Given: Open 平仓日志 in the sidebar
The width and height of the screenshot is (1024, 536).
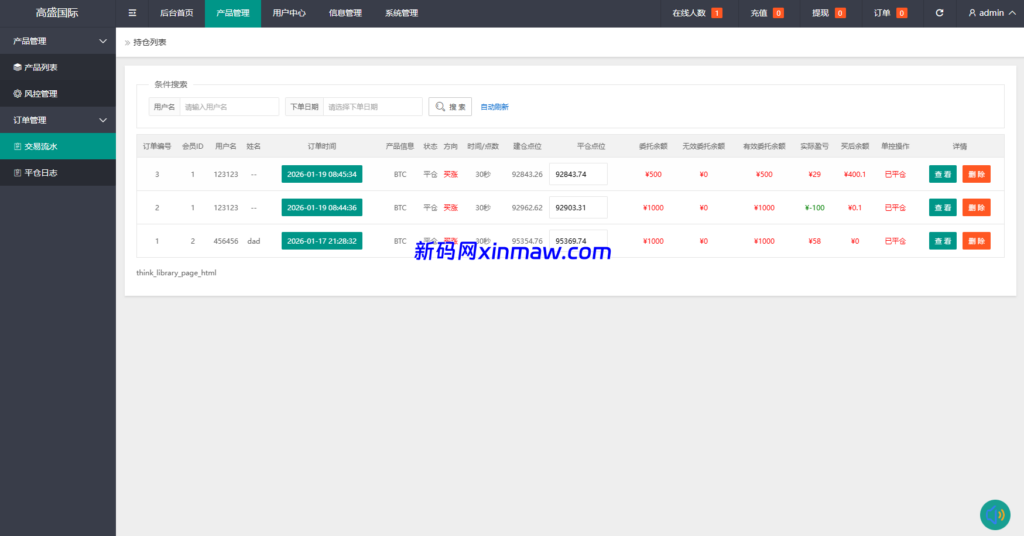Looking at the screenshot, I should tap(58, 172).
